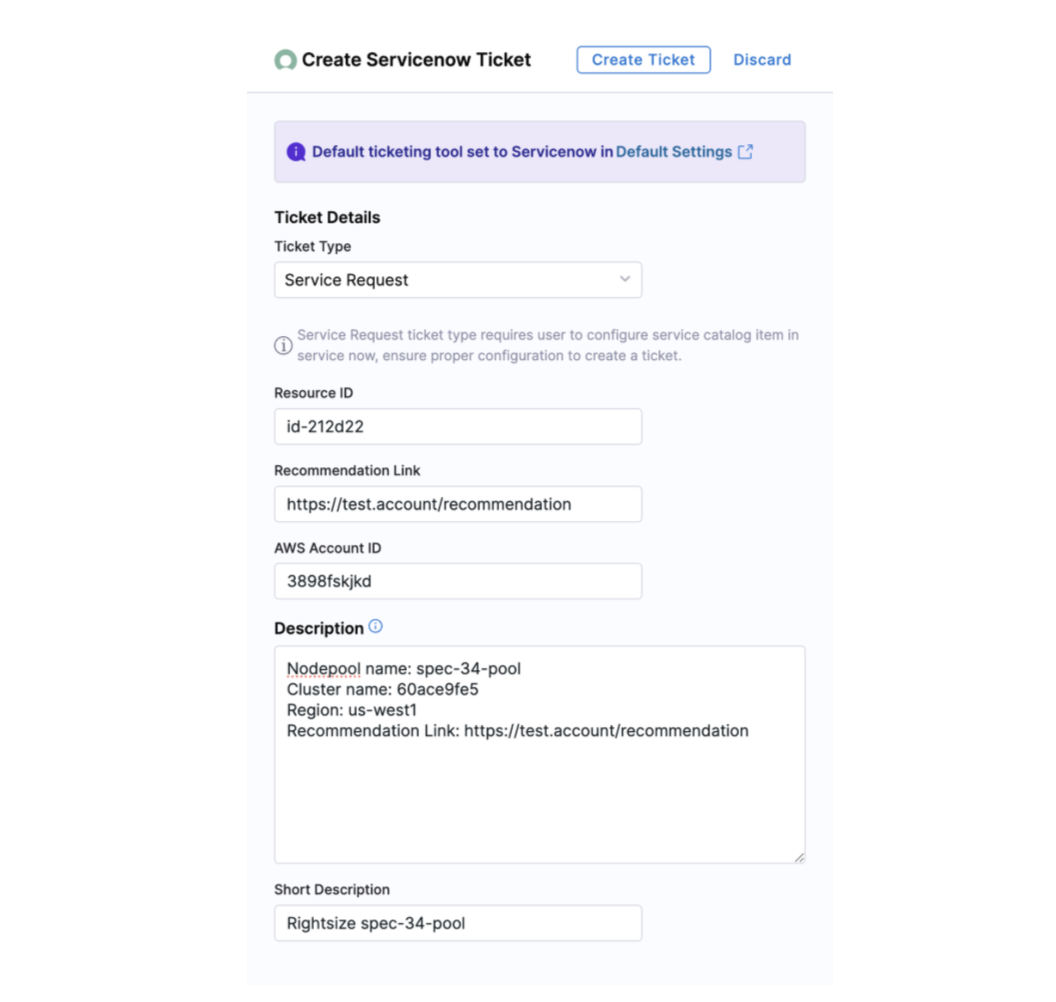The image size is (1056, 1002).
Task: Click the purple info icon in banner
Action: [x=296, y=152]
